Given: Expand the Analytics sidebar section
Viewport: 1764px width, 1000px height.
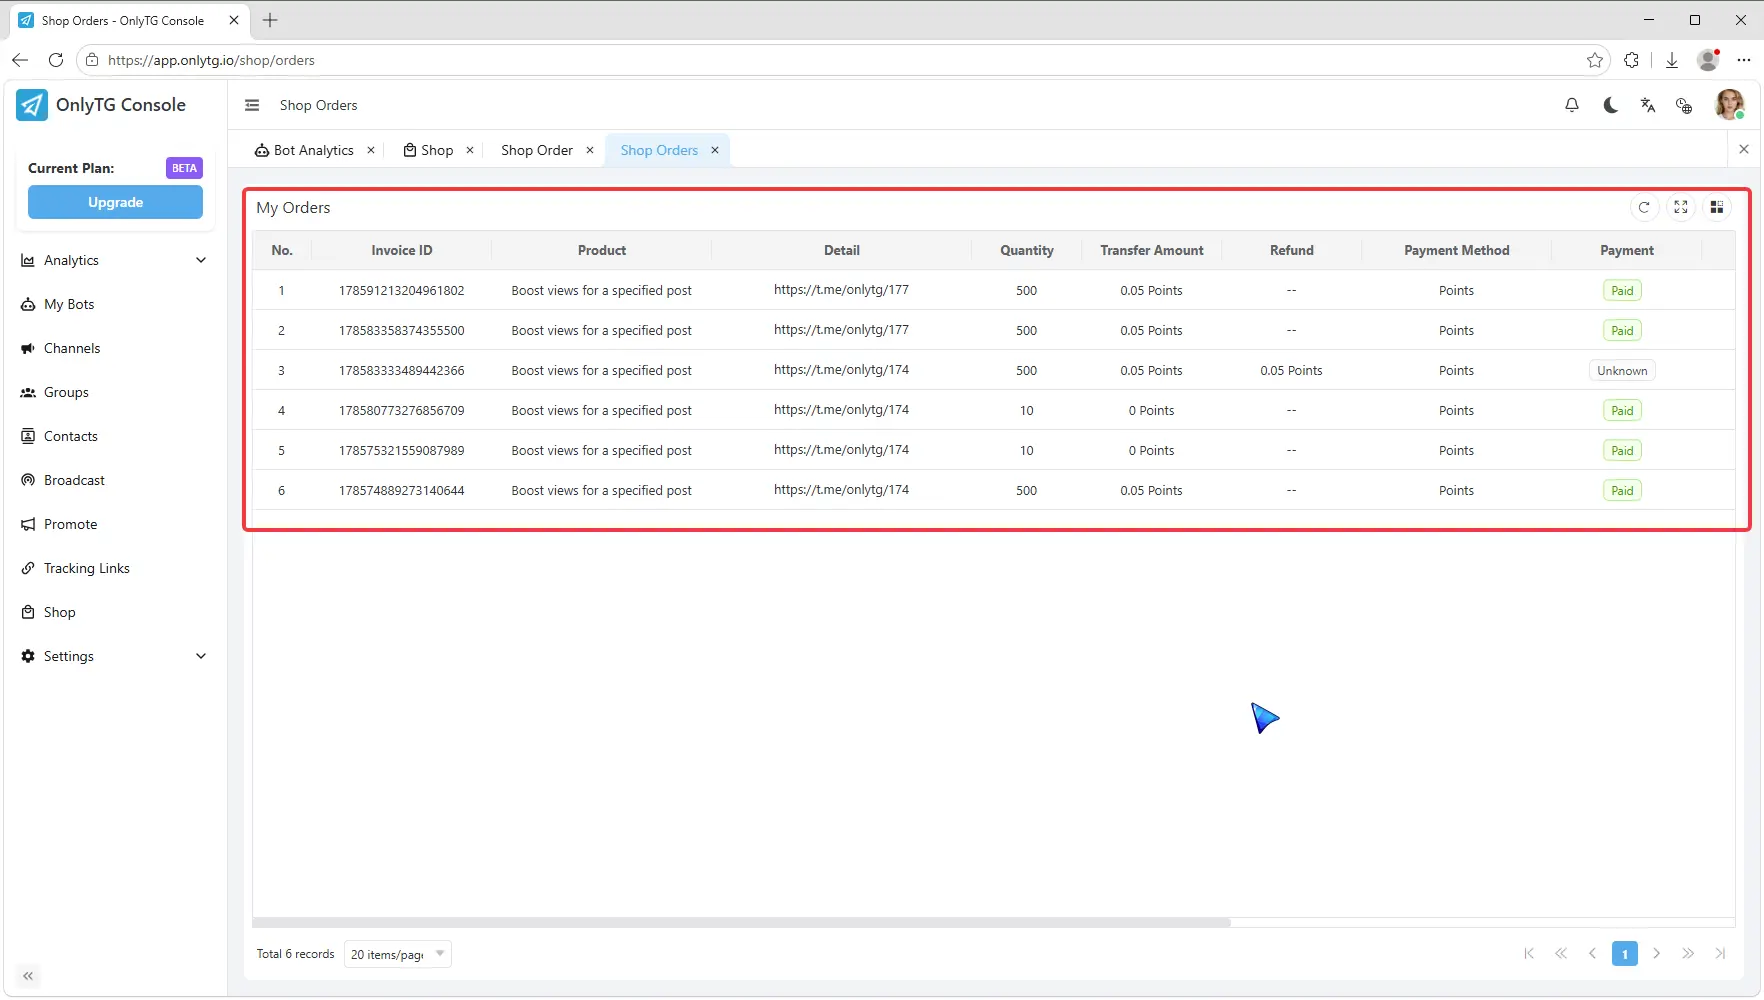Looking at the screenshot, I should tap(115, 260).
